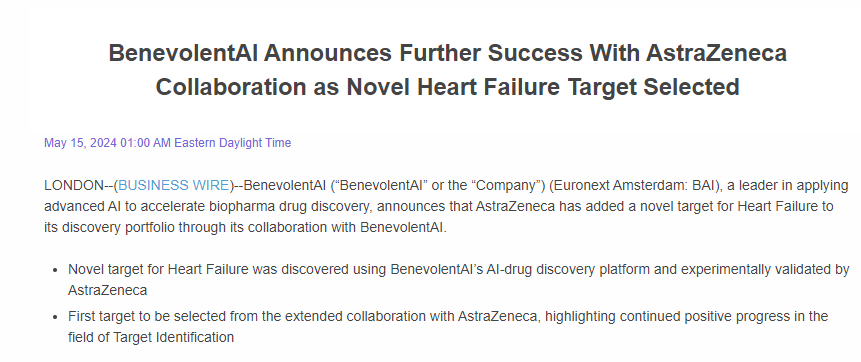Click the word "AstraZeneca" ending the first bullet

point(108,291)
